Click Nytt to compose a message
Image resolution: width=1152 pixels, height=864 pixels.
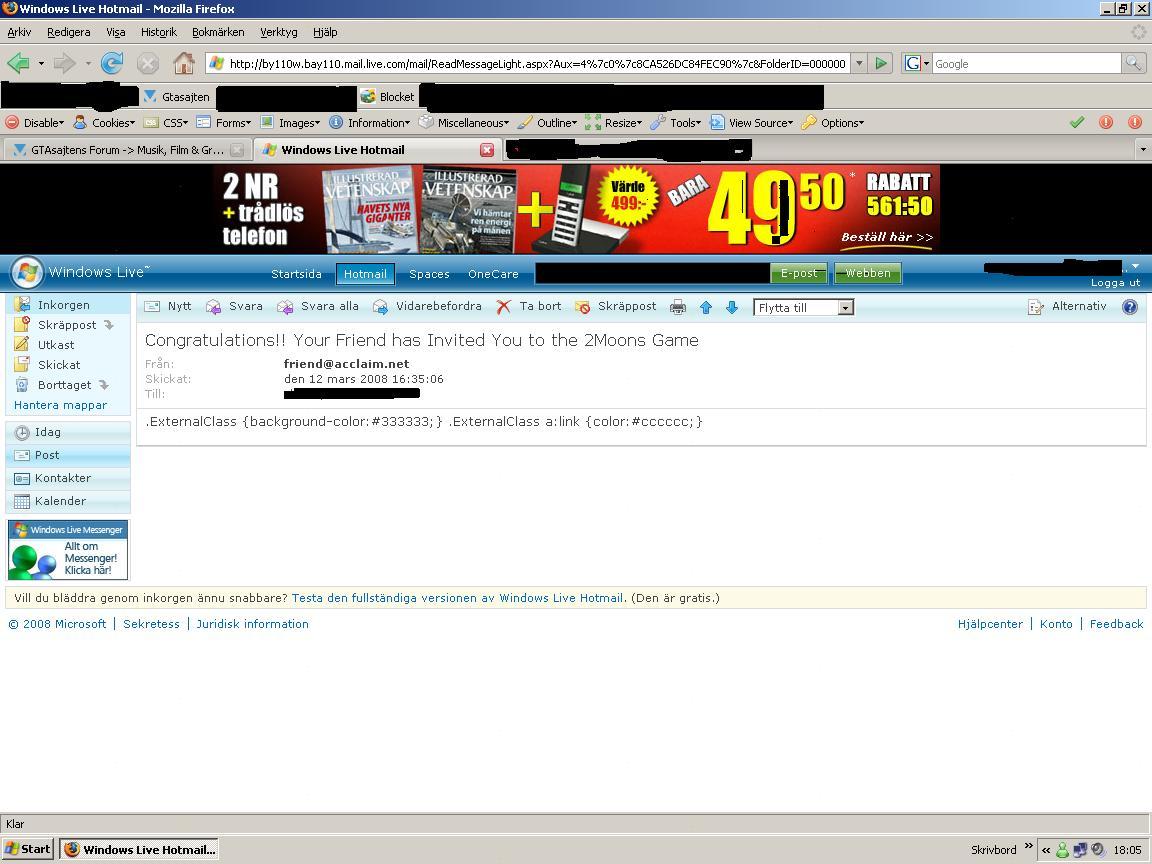pyautogui.click(x=168, y=306)
